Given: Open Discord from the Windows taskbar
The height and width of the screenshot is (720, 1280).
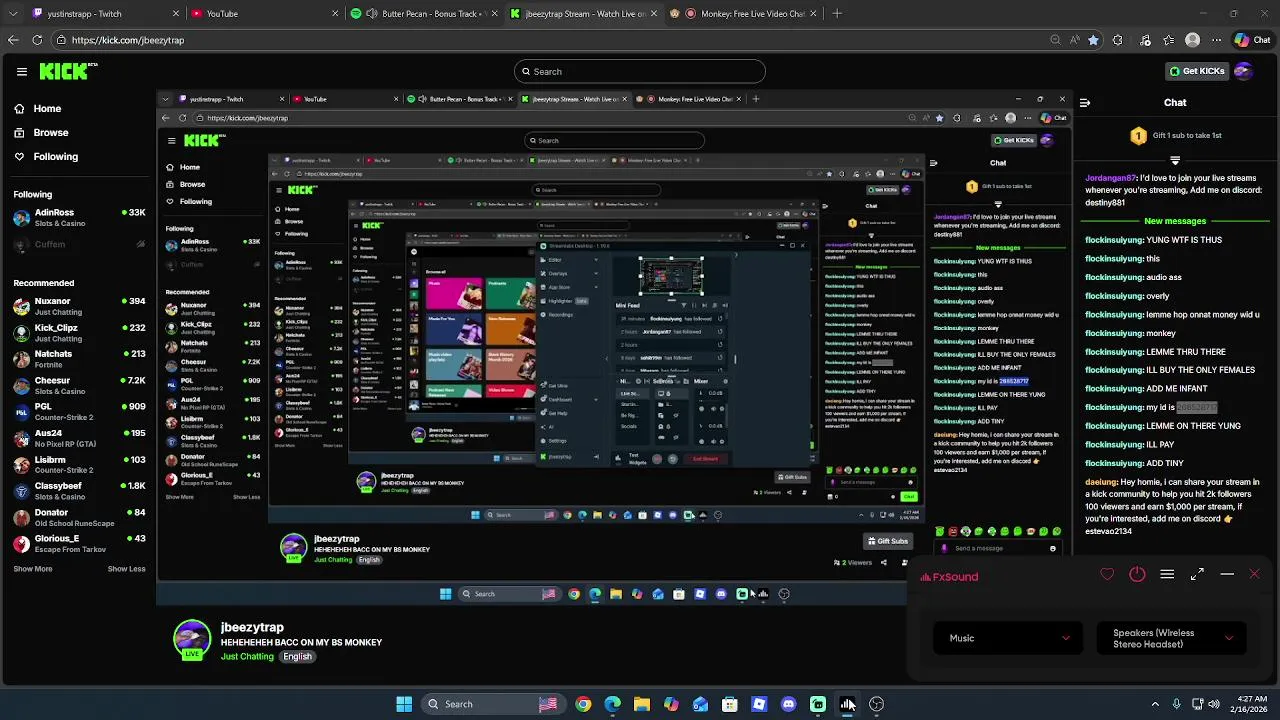Looking at the screenshot, I should pos(789,704).
